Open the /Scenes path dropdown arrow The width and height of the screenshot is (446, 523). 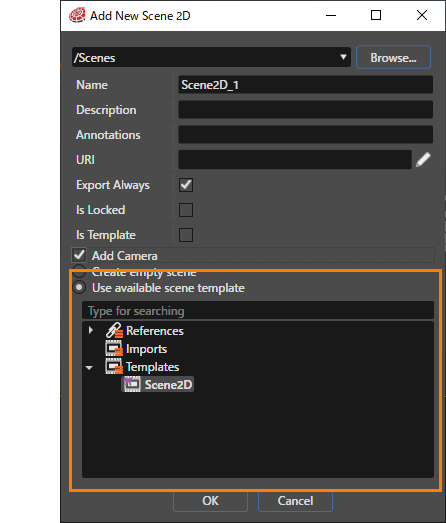click(x=343, y=57)
